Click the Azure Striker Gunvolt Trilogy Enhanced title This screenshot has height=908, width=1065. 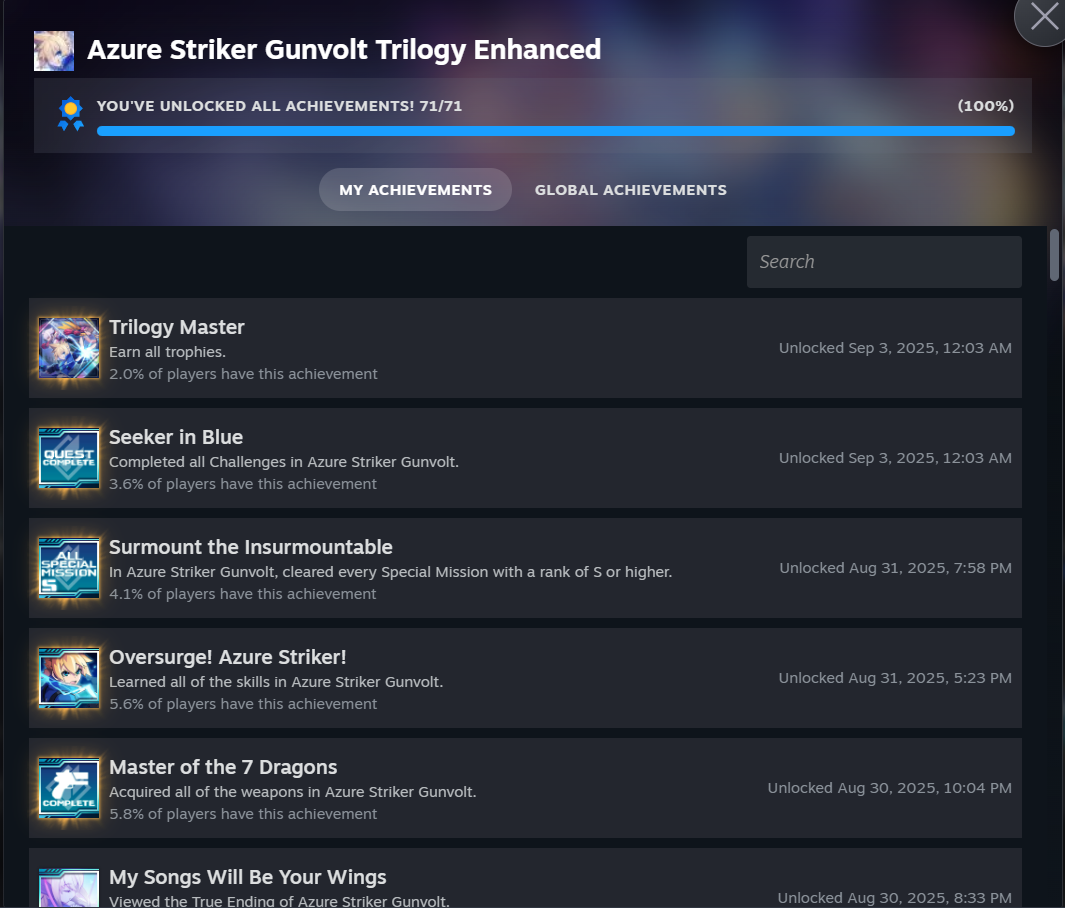coord(344,50)
